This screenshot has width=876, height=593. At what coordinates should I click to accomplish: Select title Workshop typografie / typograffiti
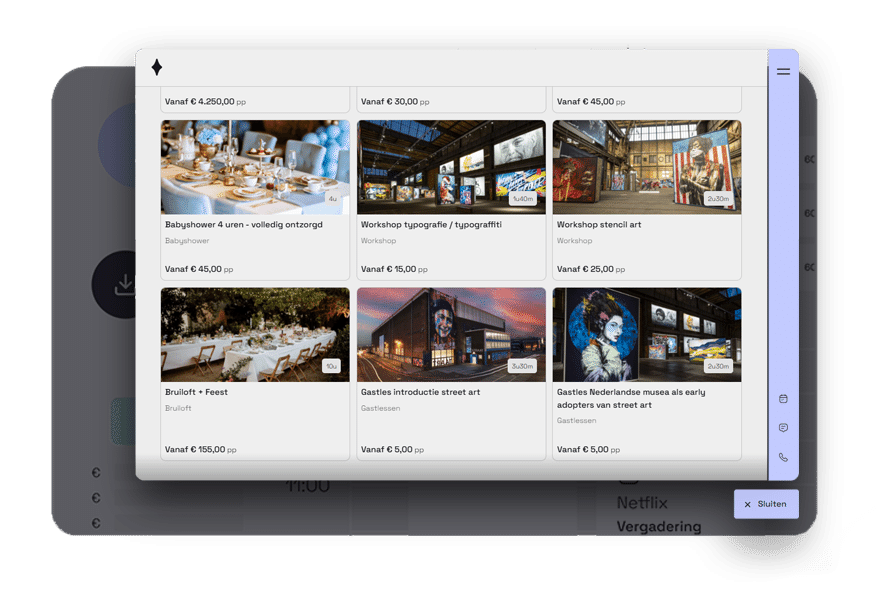point(431,225)
